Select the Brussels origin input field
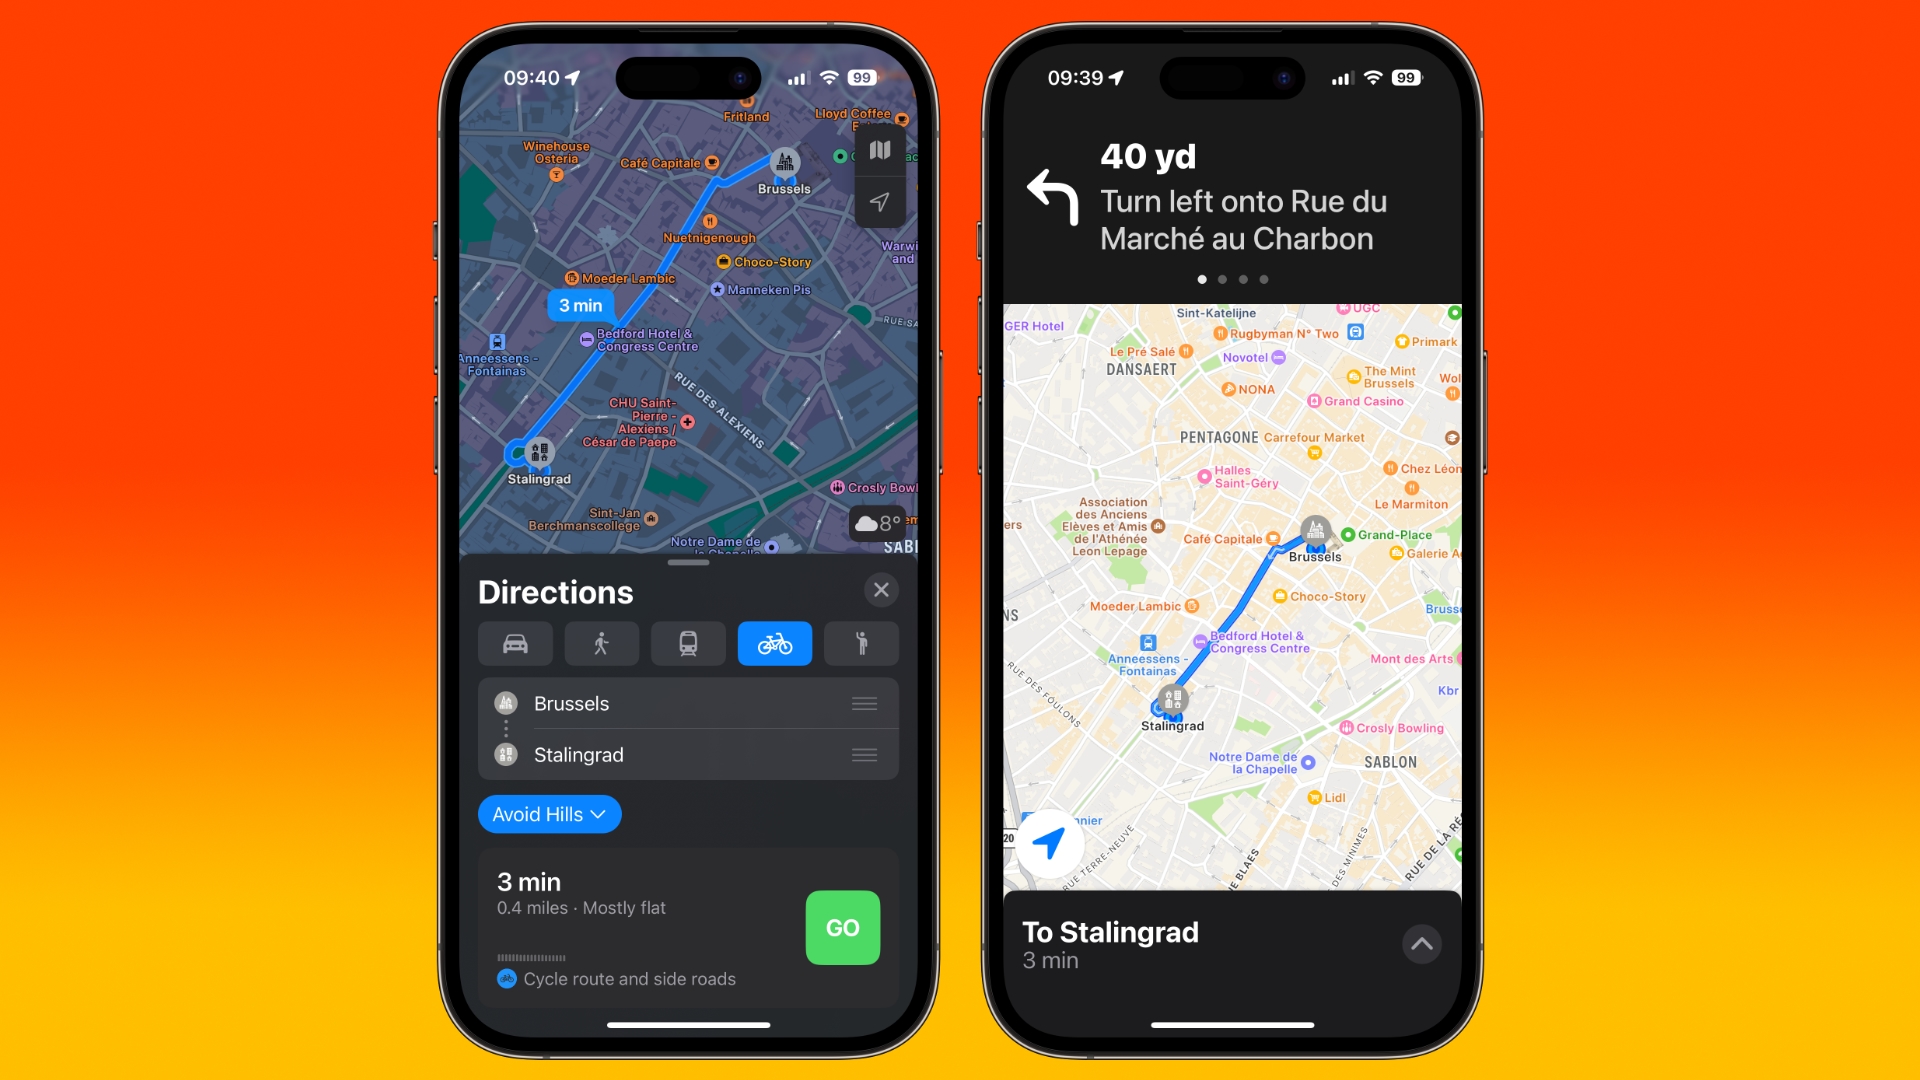The image size is (1920, 1080). click(x=686, y=703)
